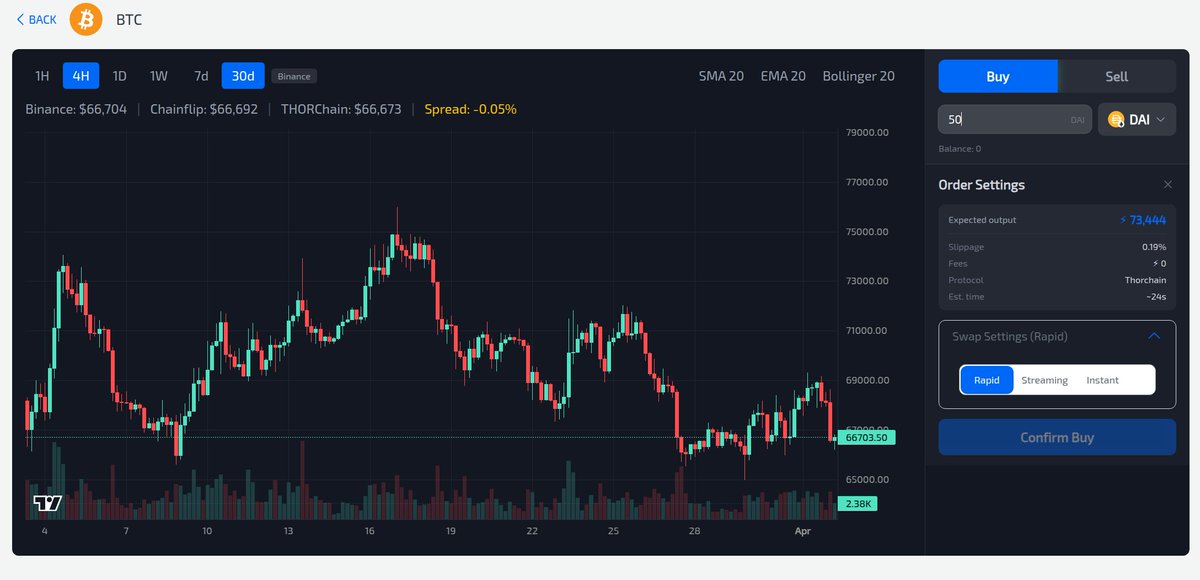The height and width of the screenshot is (580, 1200).
Task: Close the Order Settings panel
Action: pyautogui.click(x=1167, y=185)
